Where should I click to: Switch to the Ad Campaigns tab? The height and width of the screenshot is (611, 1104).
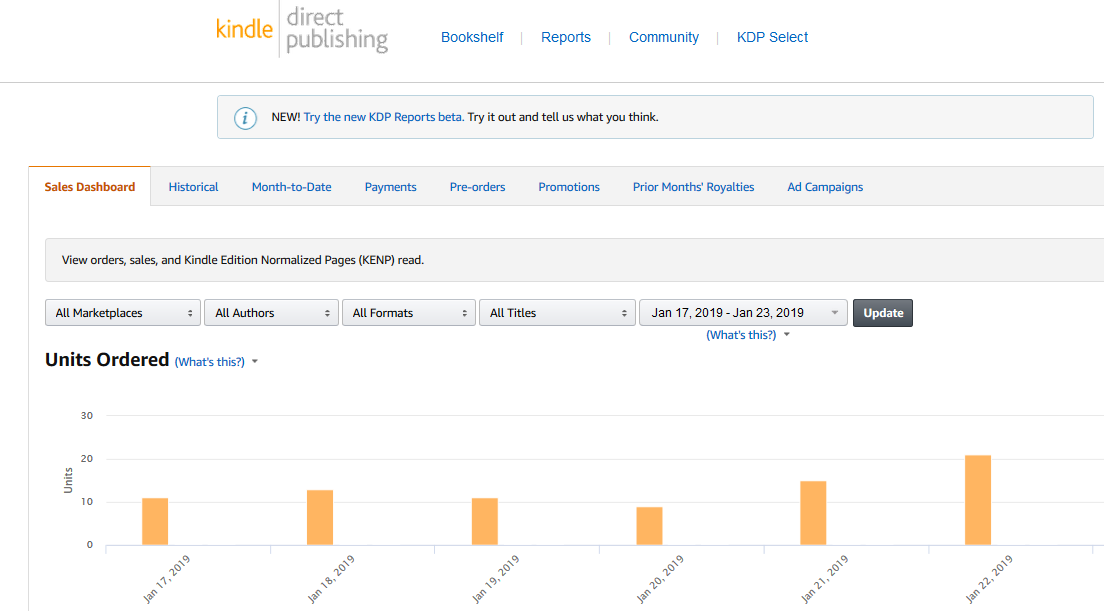pos(824,187)
